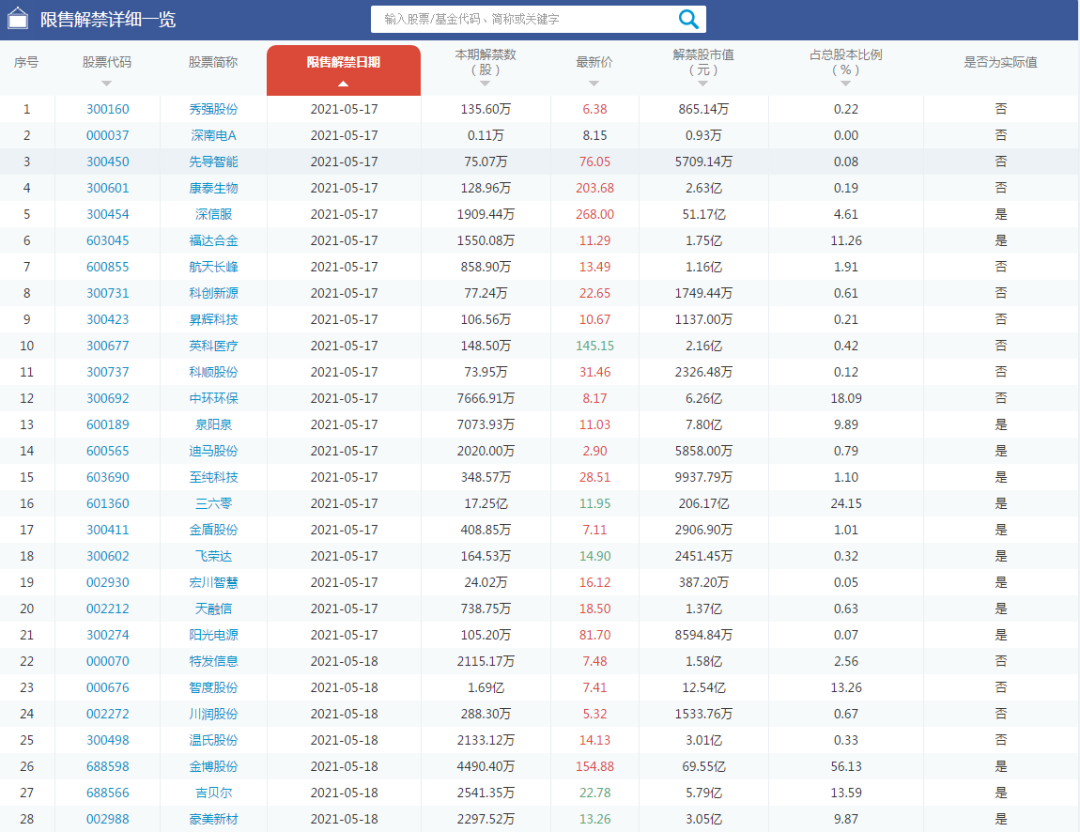Open stock code 300602 link

[x=107, y=556]
